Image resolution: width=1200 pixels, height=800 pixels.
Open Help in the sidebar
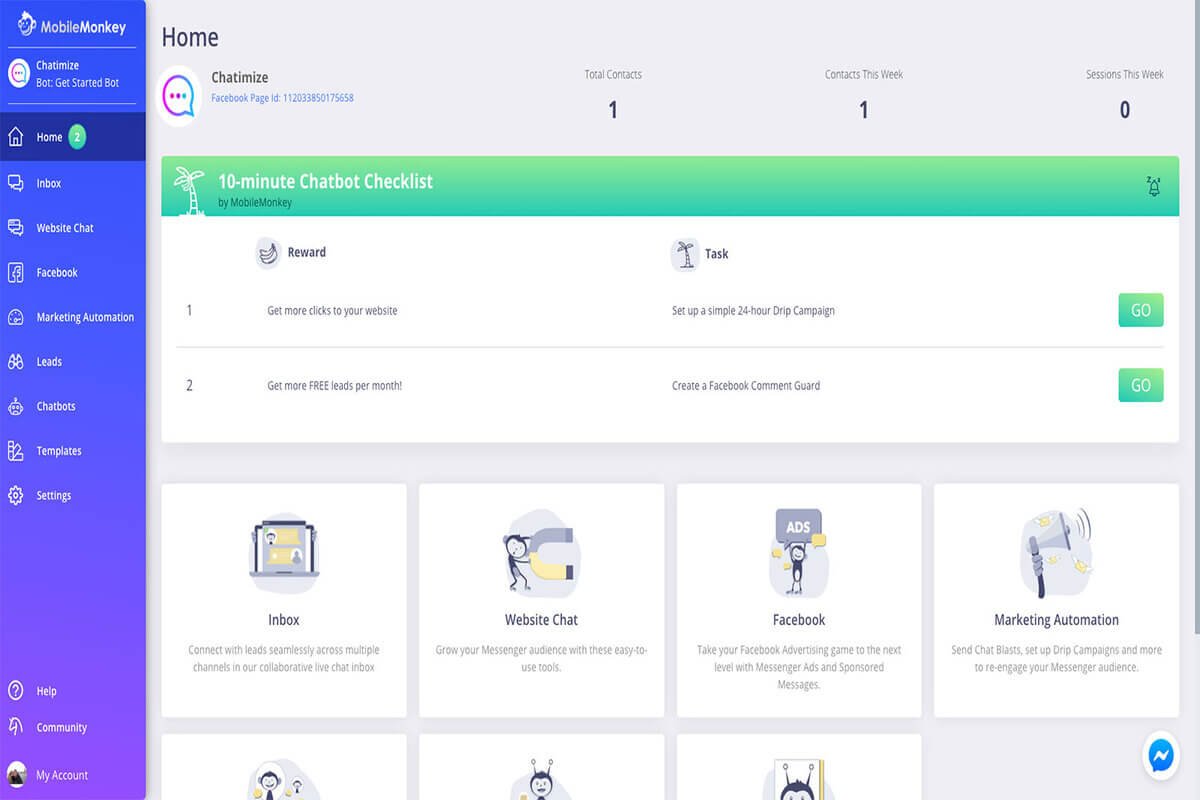[x=73, y=691]
